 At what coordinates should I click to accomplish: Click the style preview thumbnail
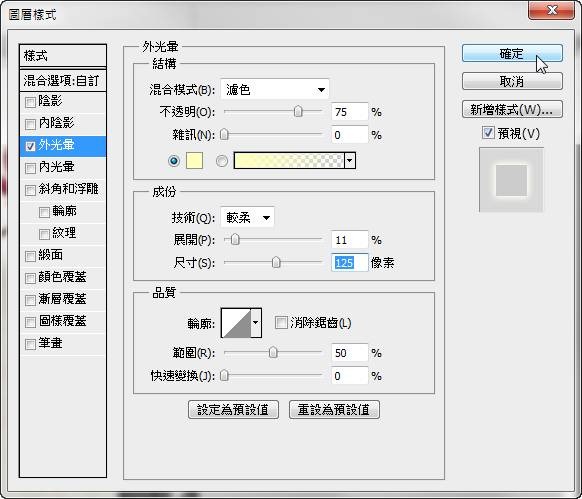(511, 180)
